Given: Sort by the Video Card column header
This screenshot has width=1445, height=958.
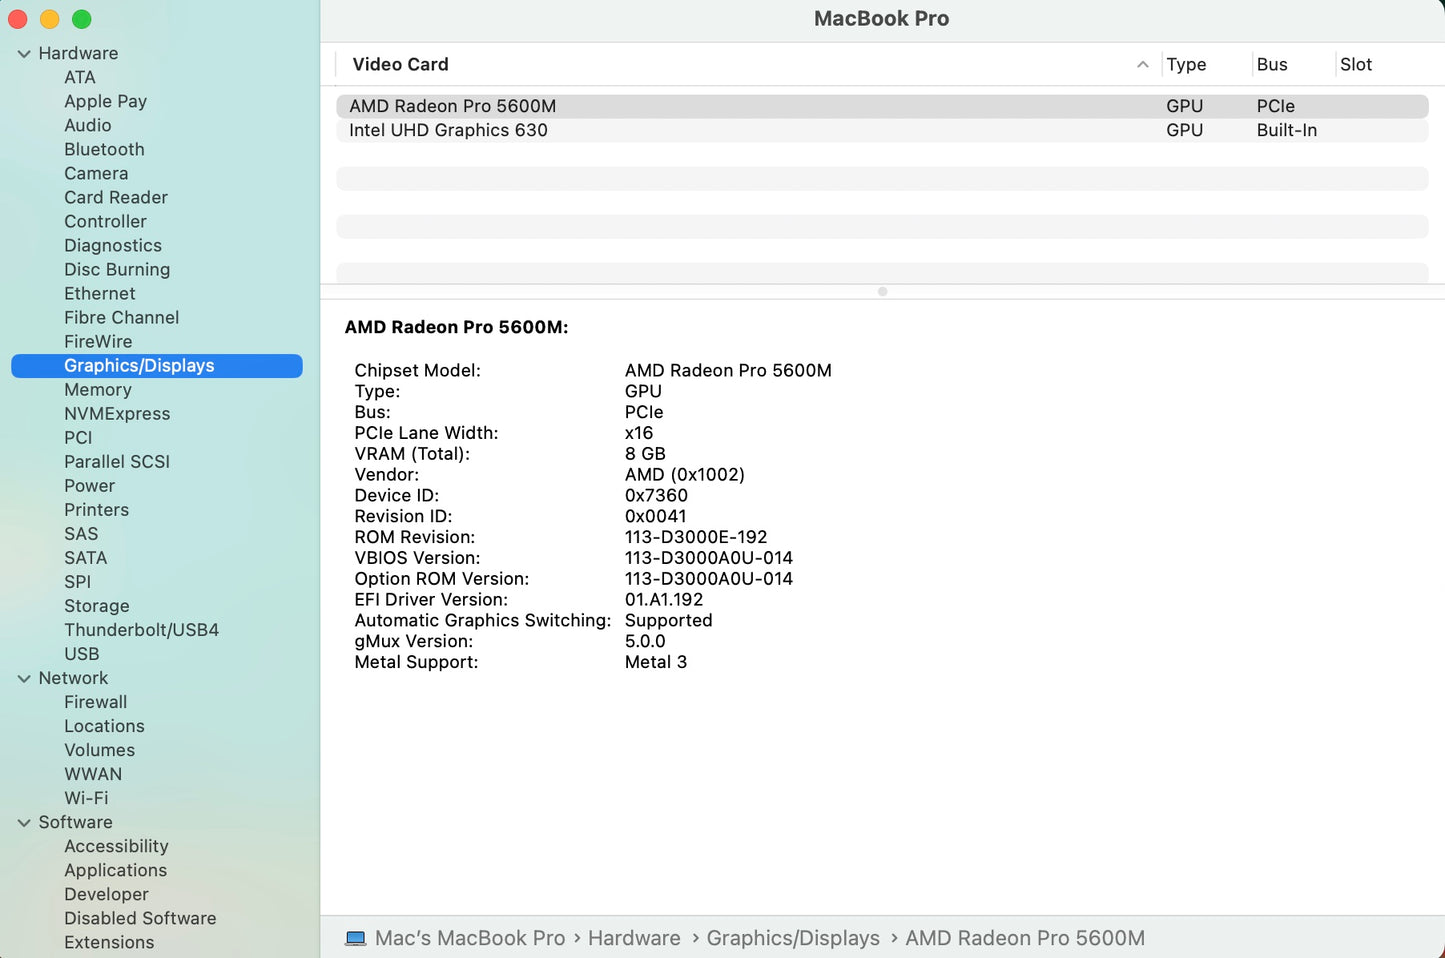Looking at the screenshot, I should point(400,64).
